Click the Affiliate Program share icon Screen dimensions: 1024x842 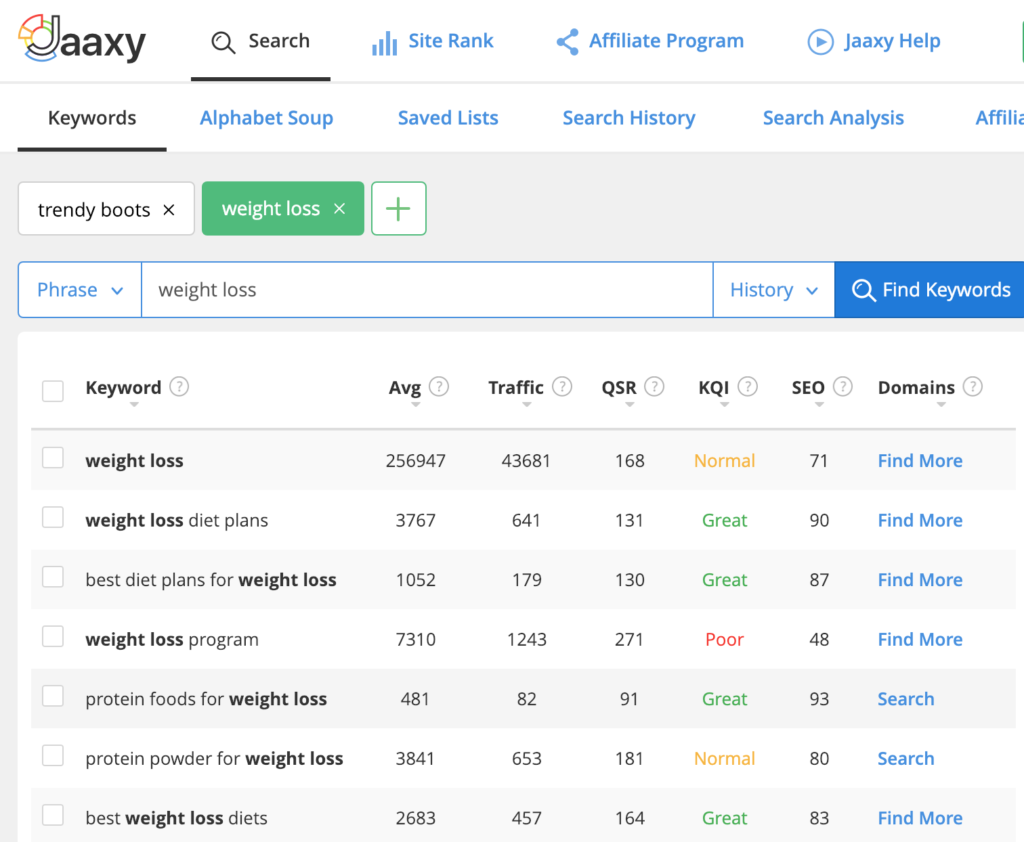[567, 42]
